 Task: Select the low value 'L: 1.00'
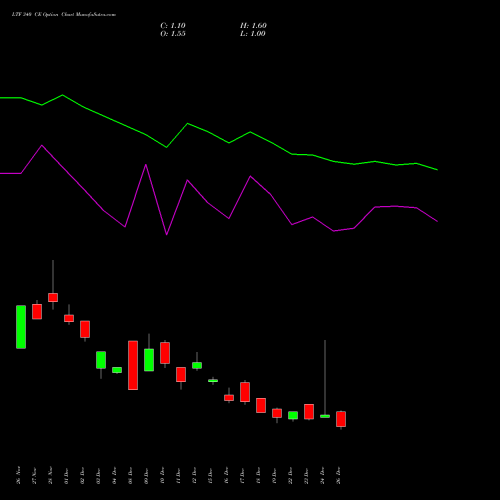pyautogui.click(x=253, y=34)
